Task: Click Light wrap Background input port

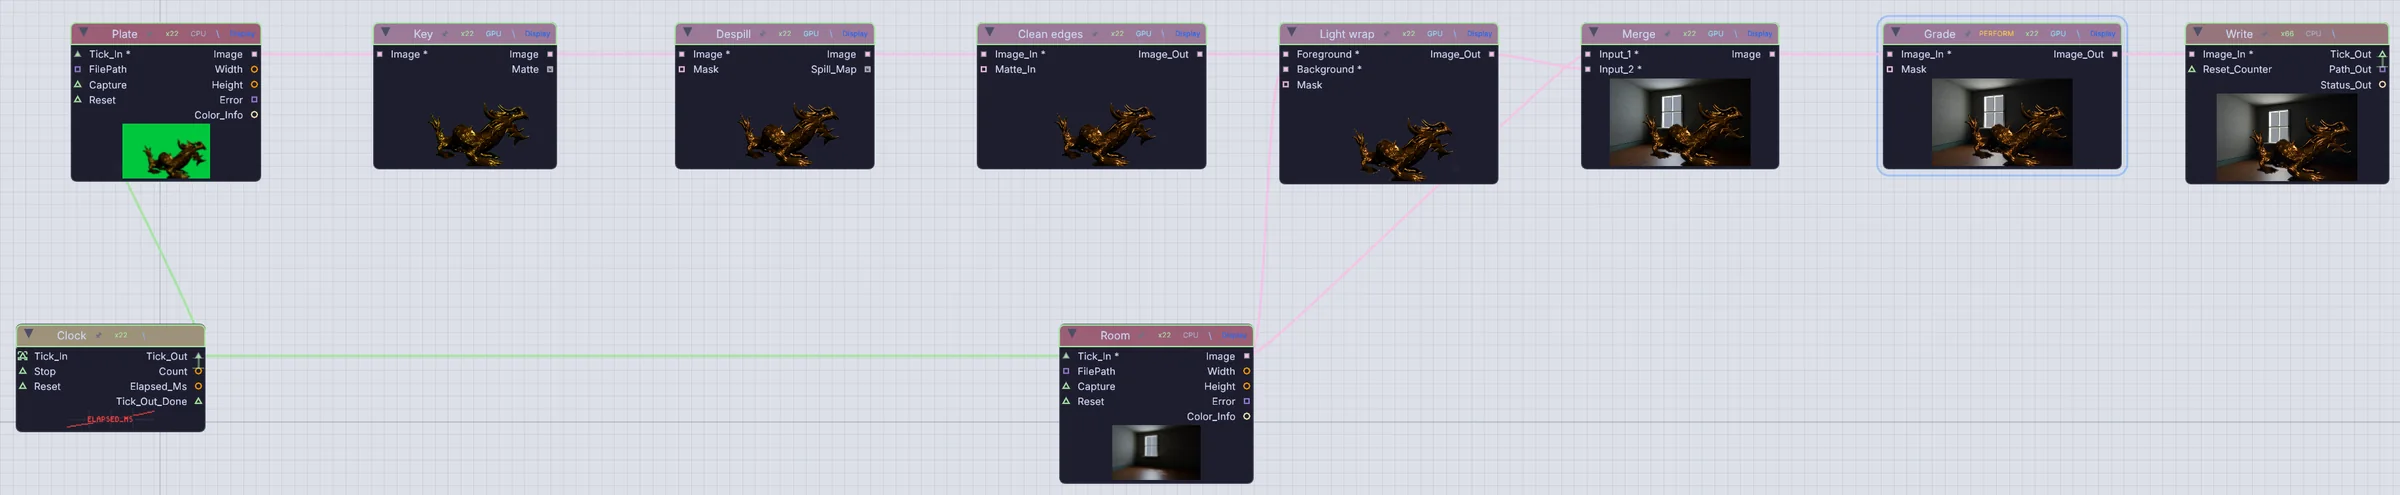Action: (x=1286, y=69)
